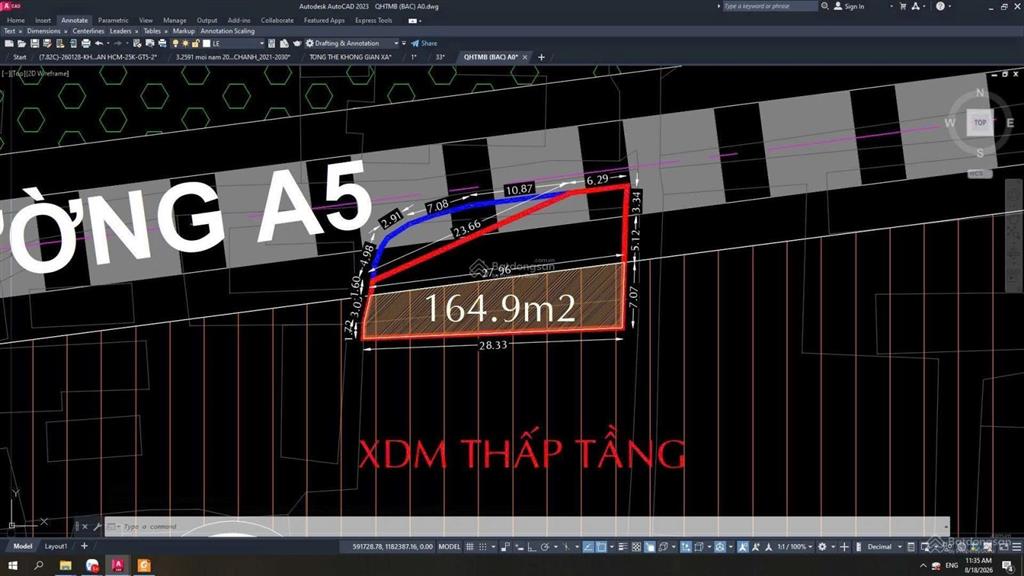This screenshot has height=576, width=1024.
Task: Toggle Polar tracking icon in status bar
Action: pos(545,547)
